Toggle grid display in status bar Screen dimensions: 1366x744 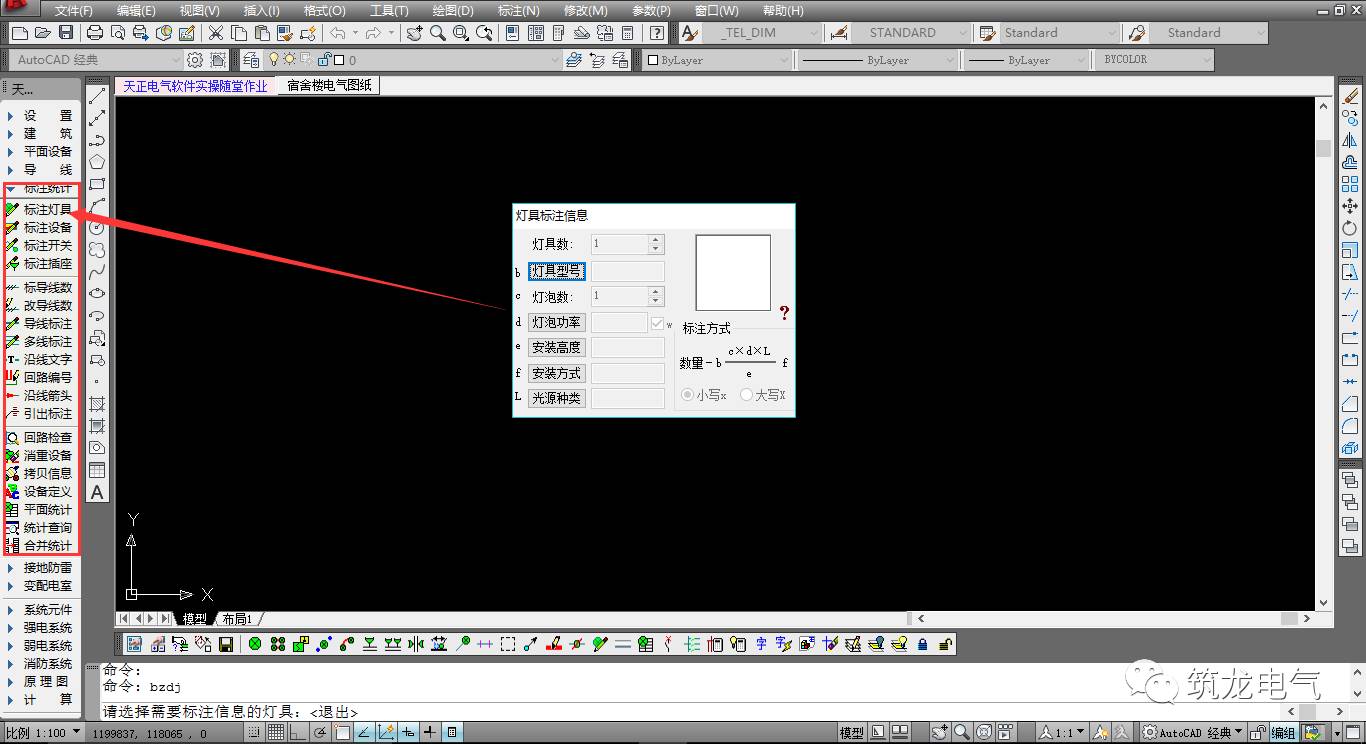[x=276, y=733]
